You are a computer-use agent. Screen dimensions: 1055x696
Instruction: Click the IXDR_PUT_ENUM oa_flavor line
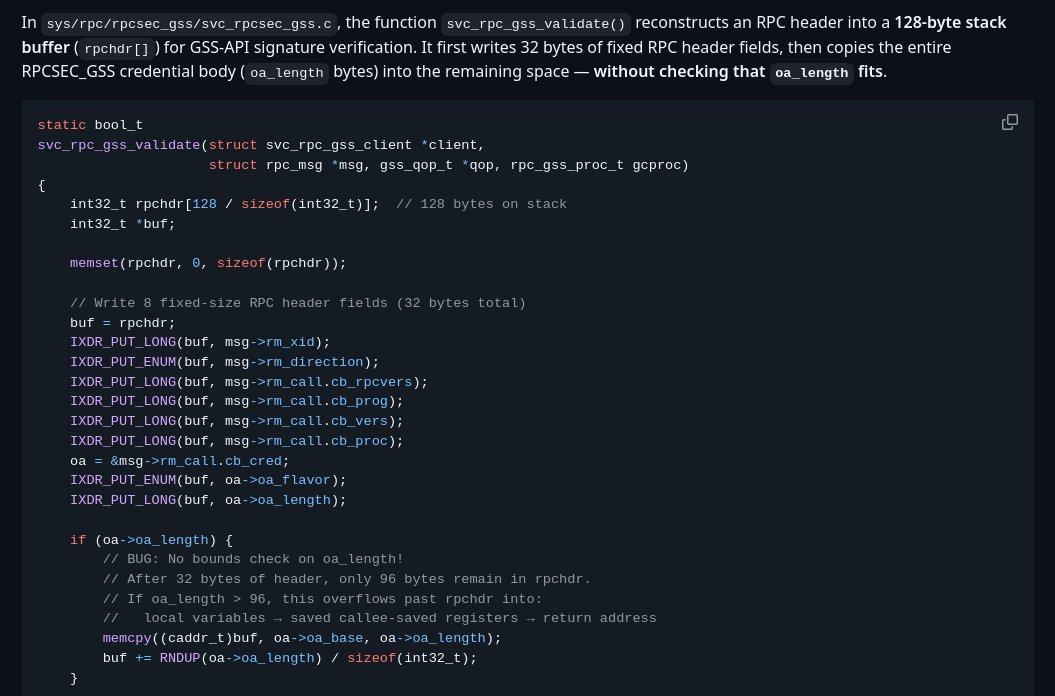tap(208, 480)
